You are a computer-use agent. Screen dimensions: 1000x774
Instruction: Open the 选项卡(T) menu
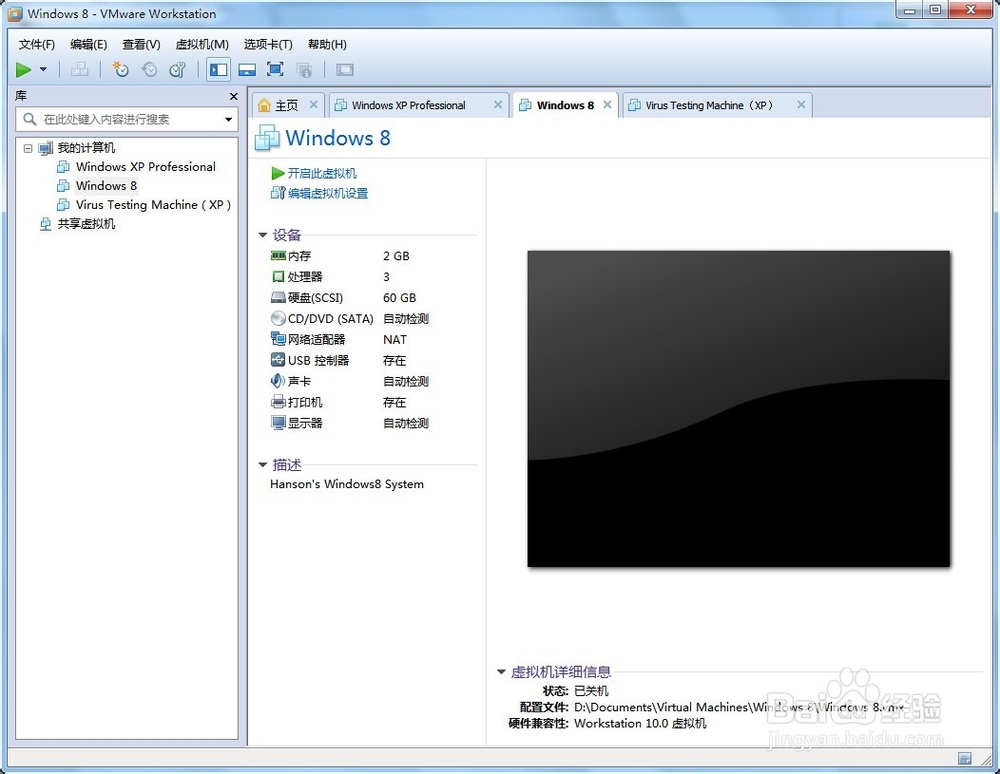pos(268,45)
